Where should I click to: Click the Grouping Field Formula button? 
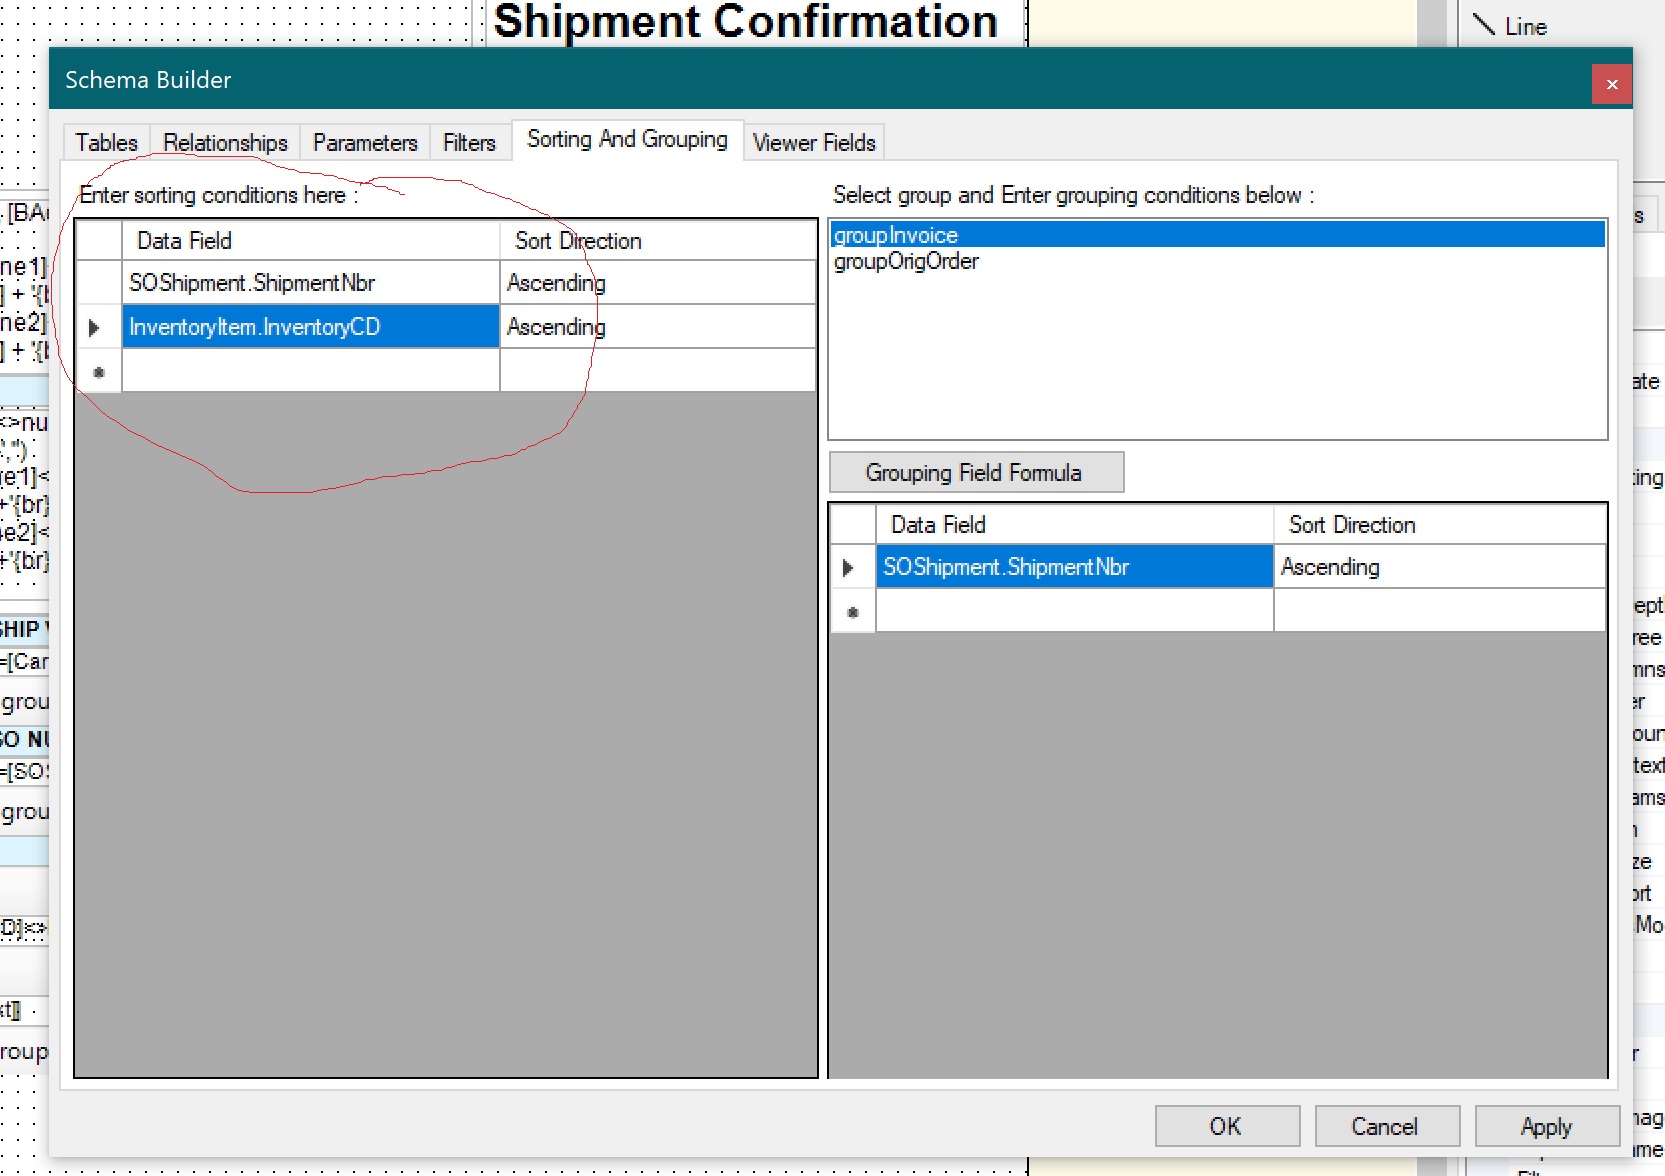click(976, 473)
